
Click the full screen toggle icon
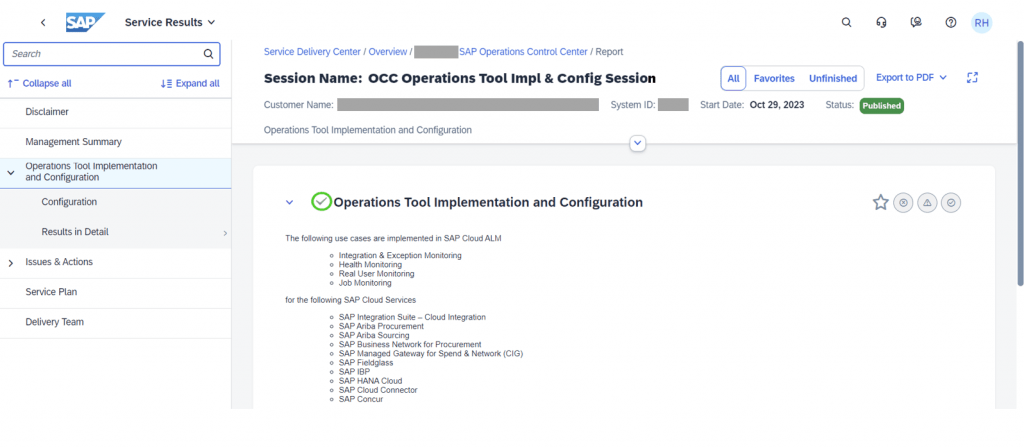[972, 78]
